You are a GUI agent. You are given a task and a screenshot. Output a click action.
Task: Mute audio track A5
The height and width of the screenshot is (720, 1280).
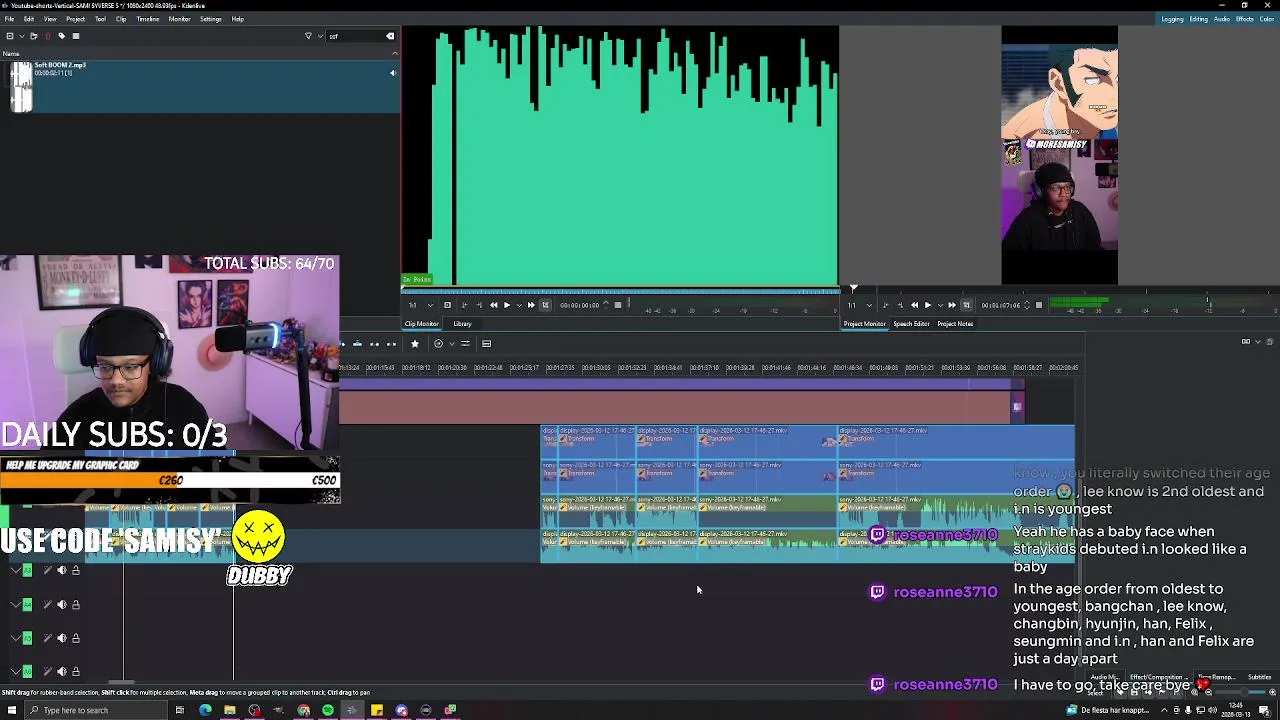(61, 638)
